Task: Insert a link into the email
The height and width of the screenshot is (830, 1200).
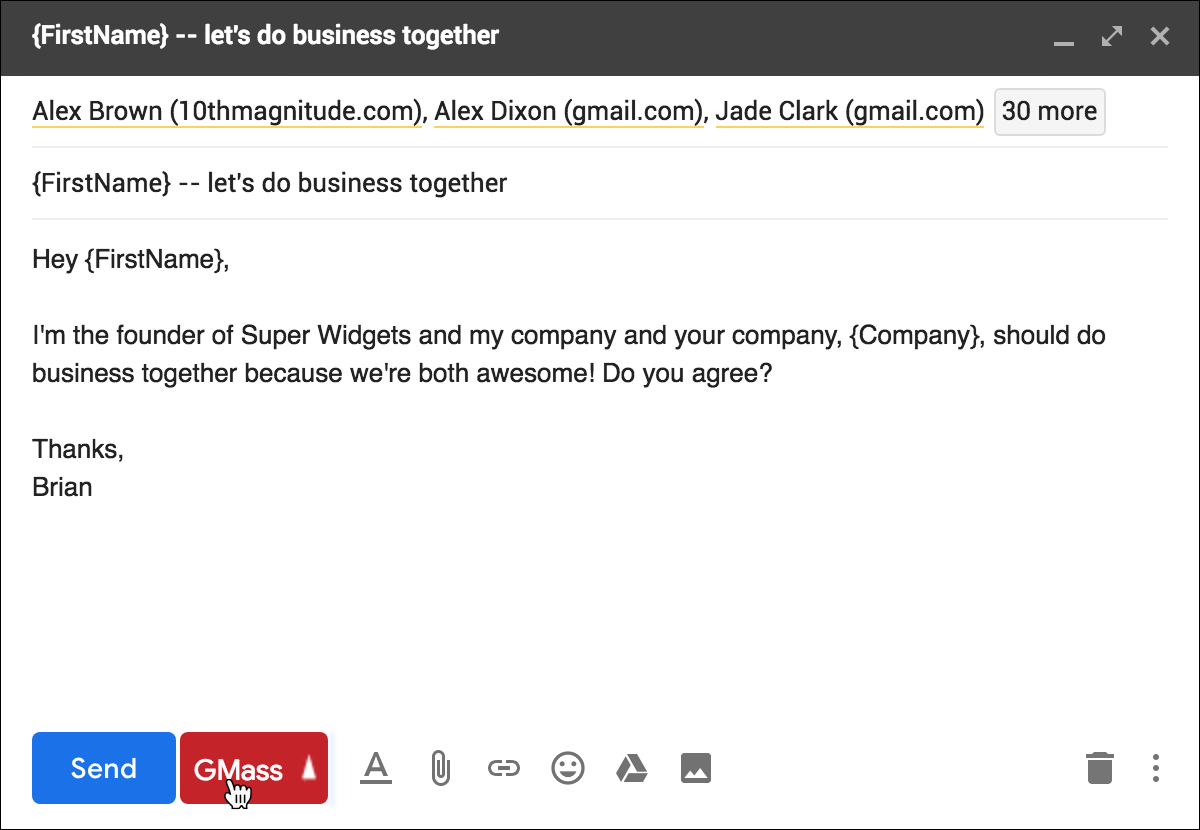Action: (x=503, y=768)
